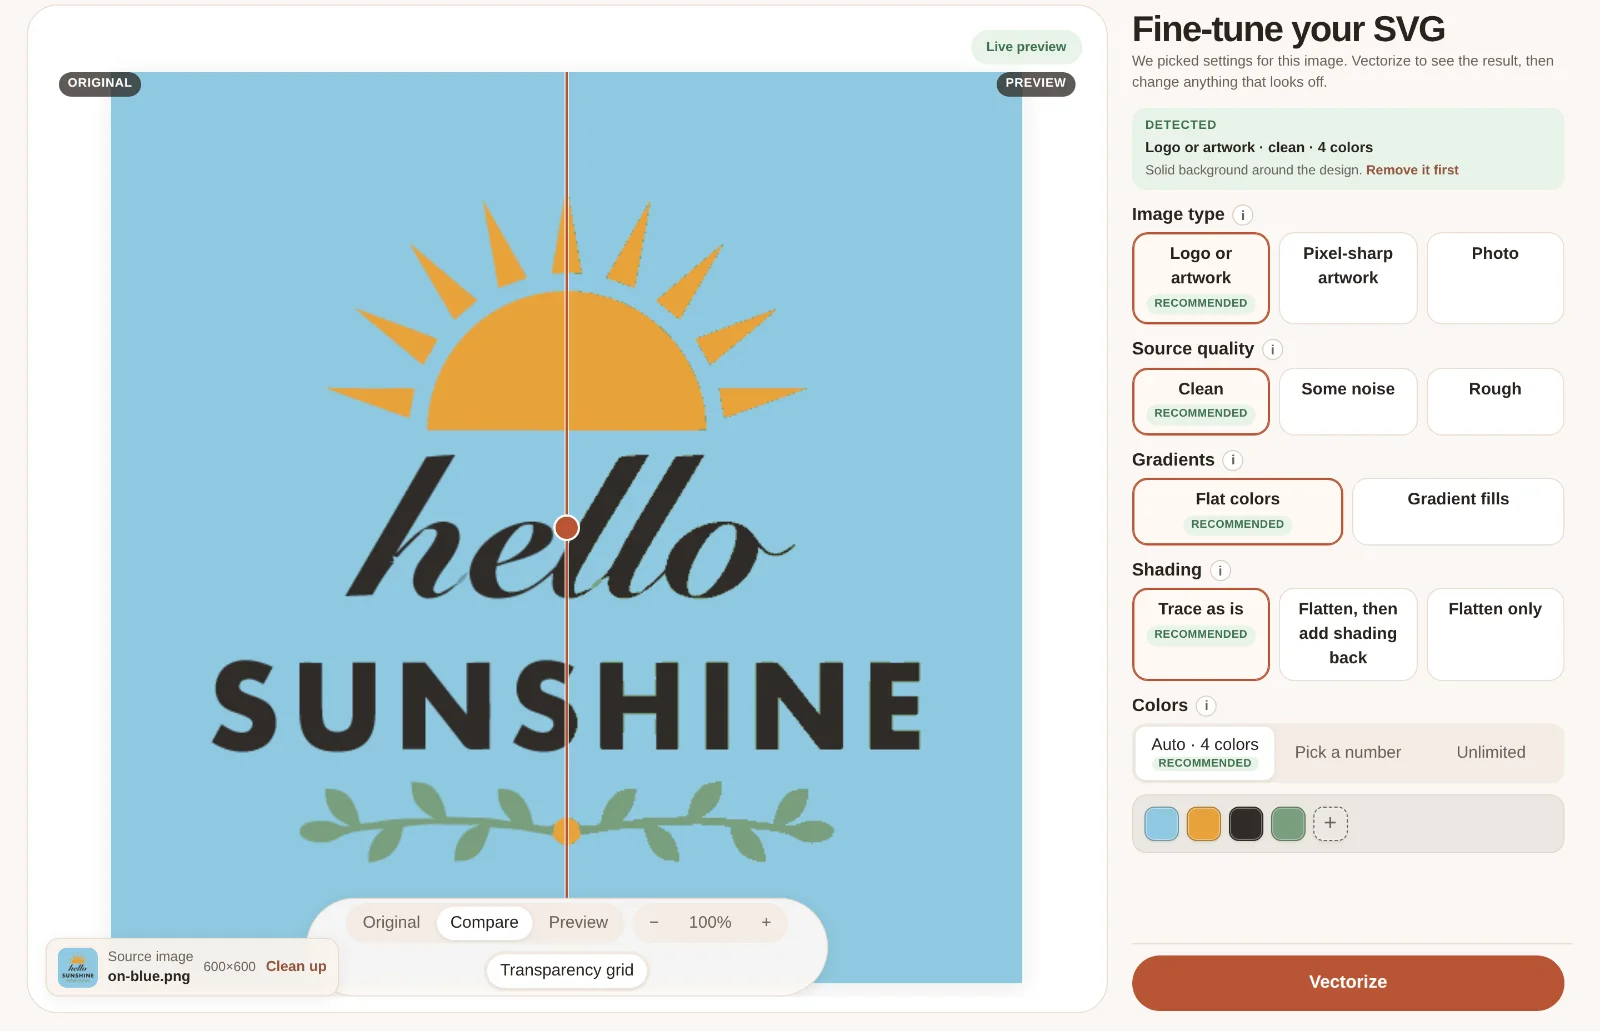Choose Some noise source quality
Screen dimensions: 1600x1031
click(x=1348, y=401)
